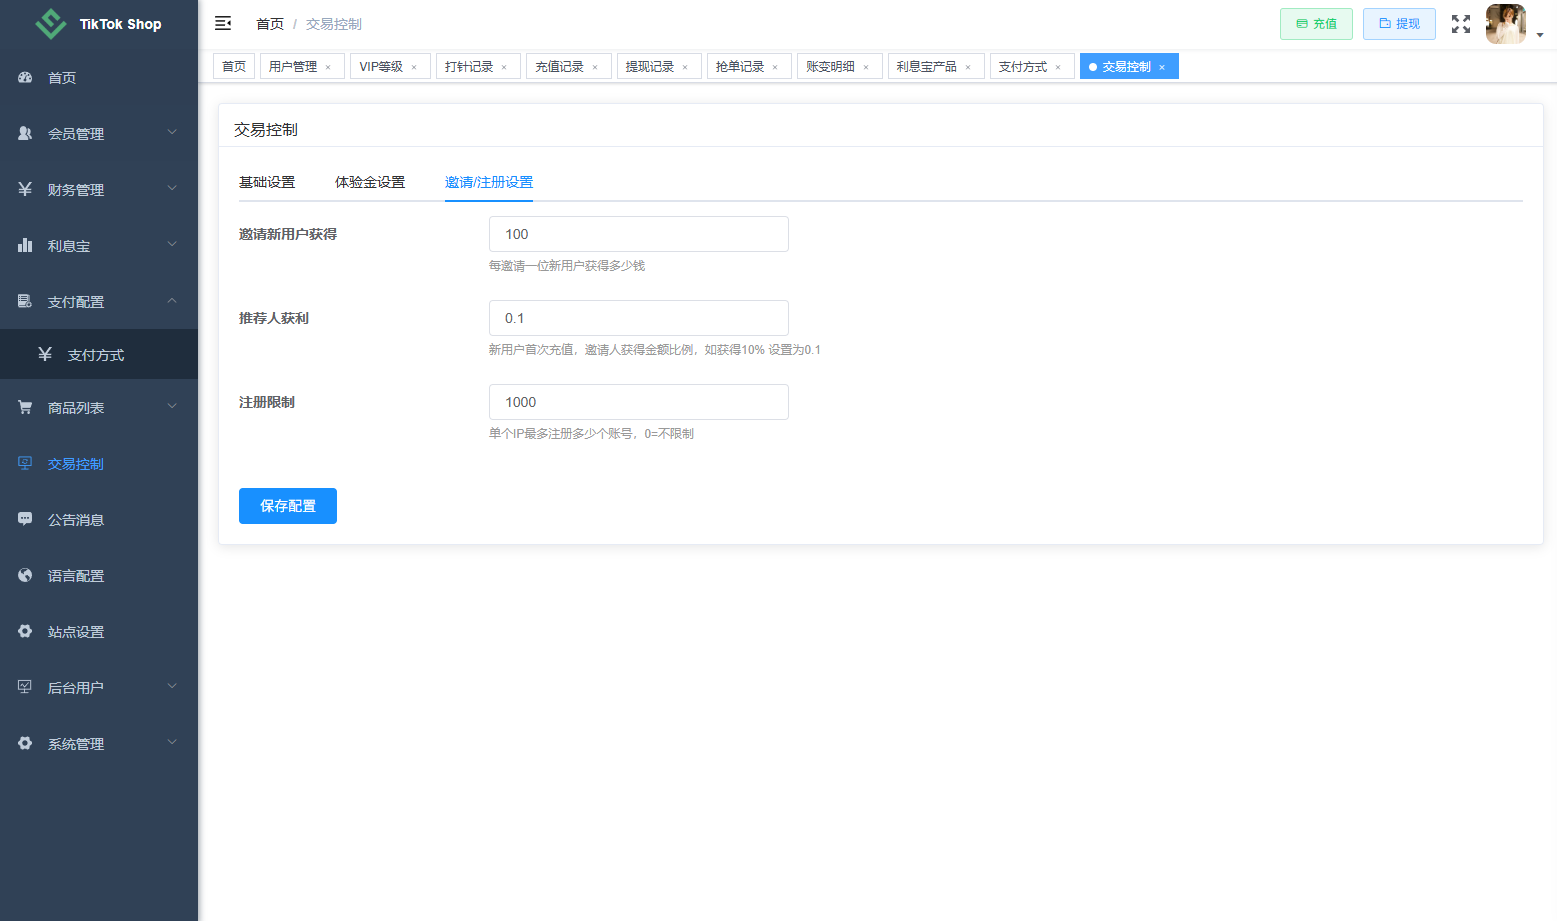Click the 保存配置 button
Screen dimensions: 1557x921
point(288,506)
